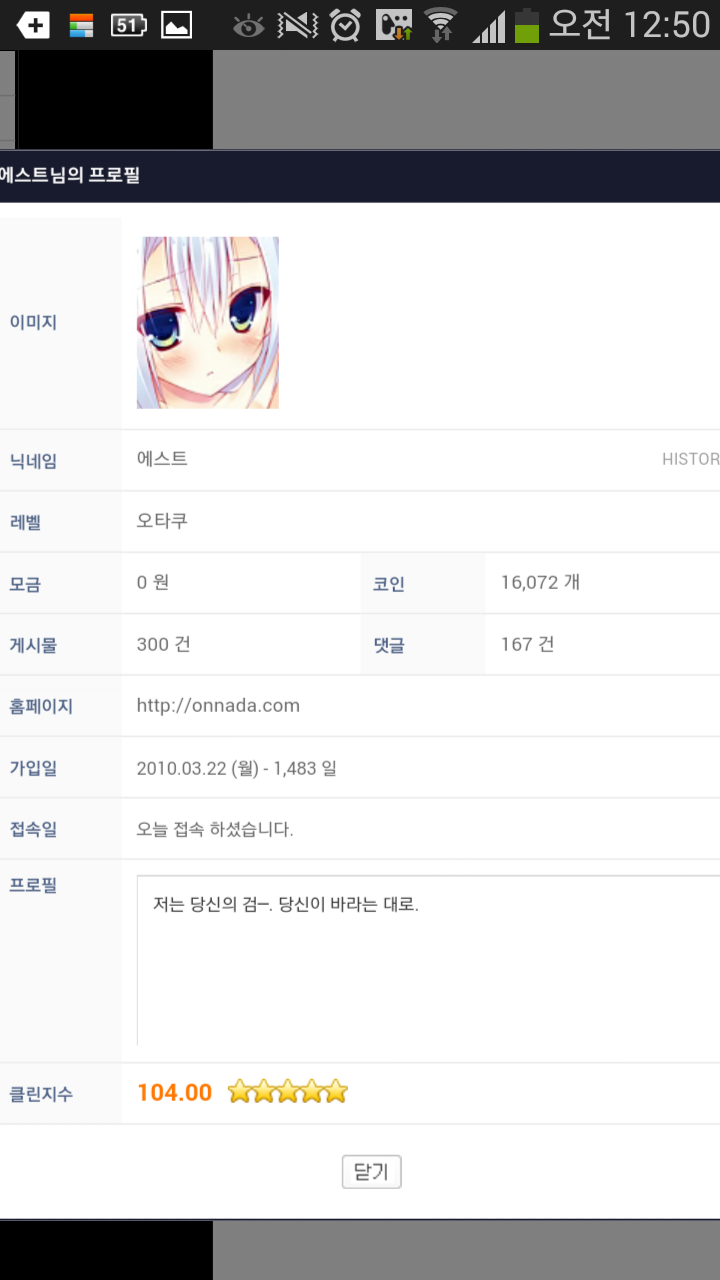This screenshot has width=720, height=1280.
Task: Open the anime avatar profile image
Action: [208, 322]
